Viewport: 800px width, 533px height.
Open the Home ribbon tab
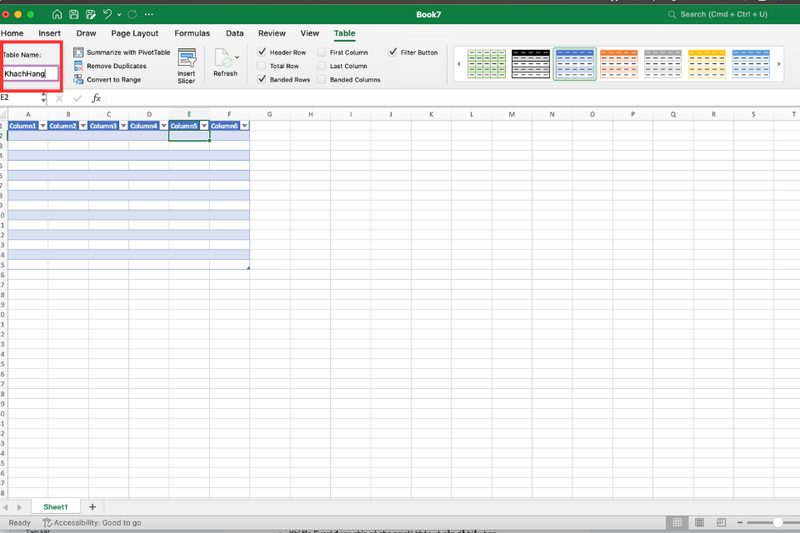pyautogui.click(x=12, y=33)
